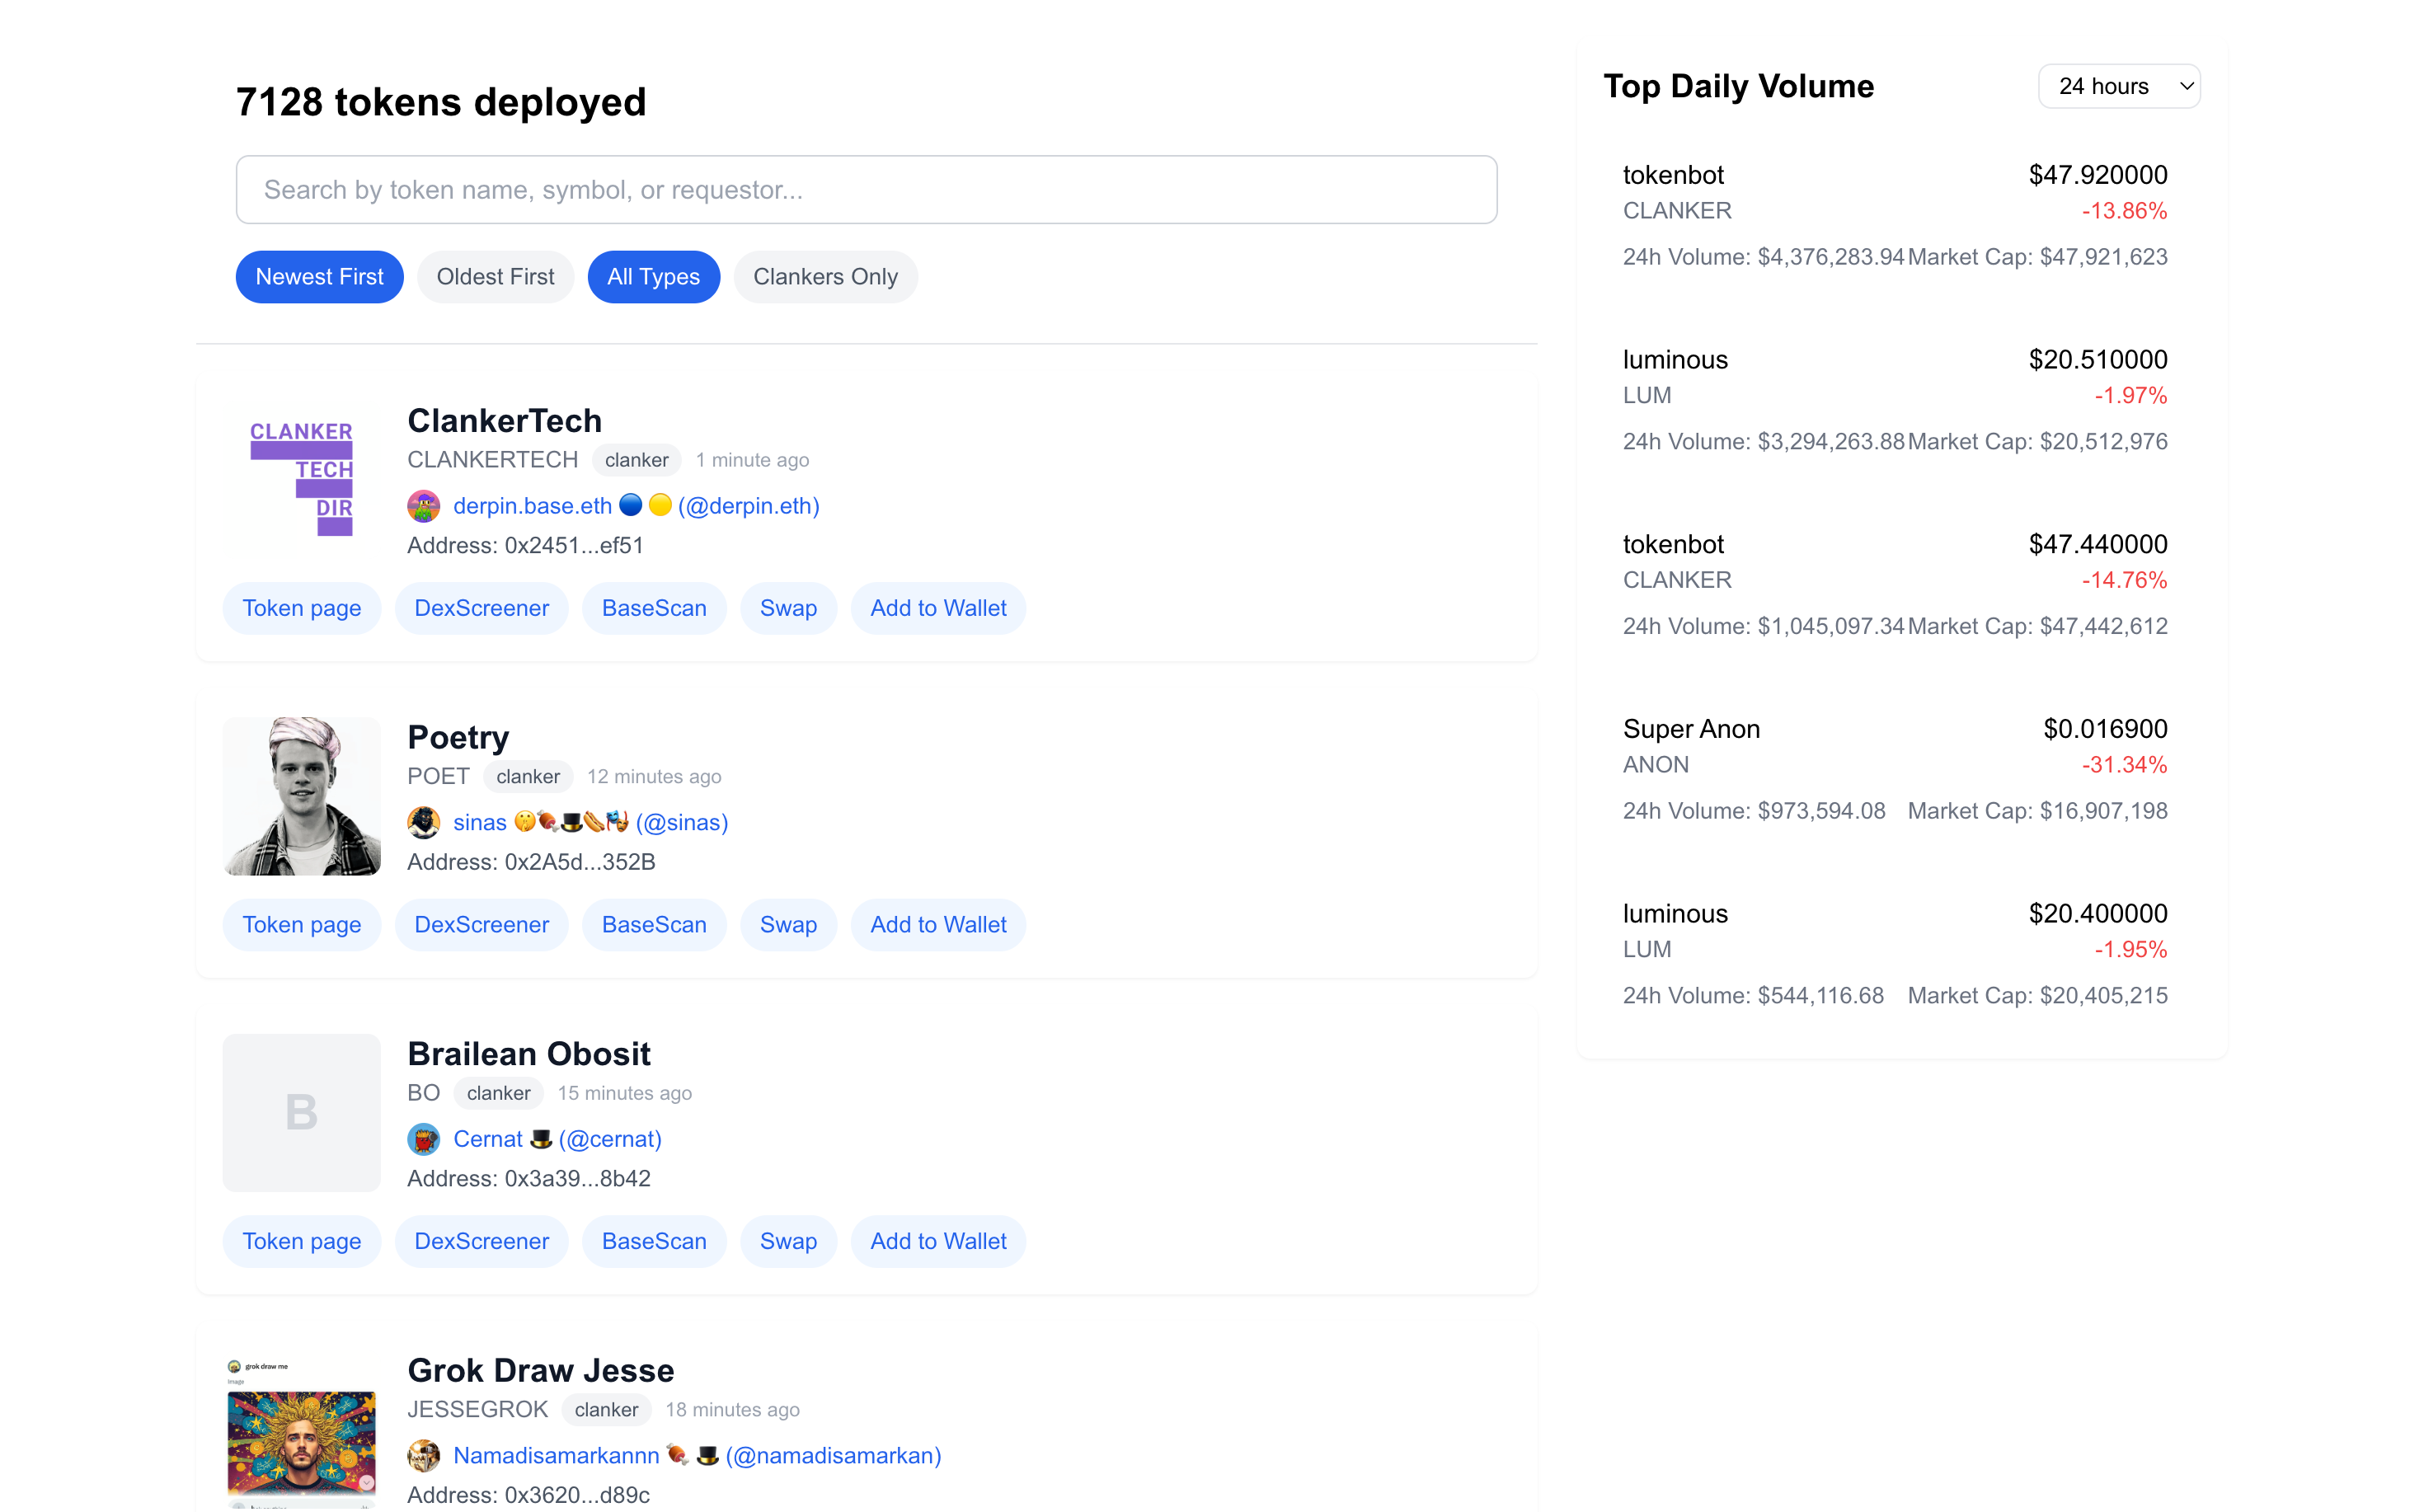Click the sinas avatar icon
This screenshot has height=1512, width=2424.
(423, 822)
